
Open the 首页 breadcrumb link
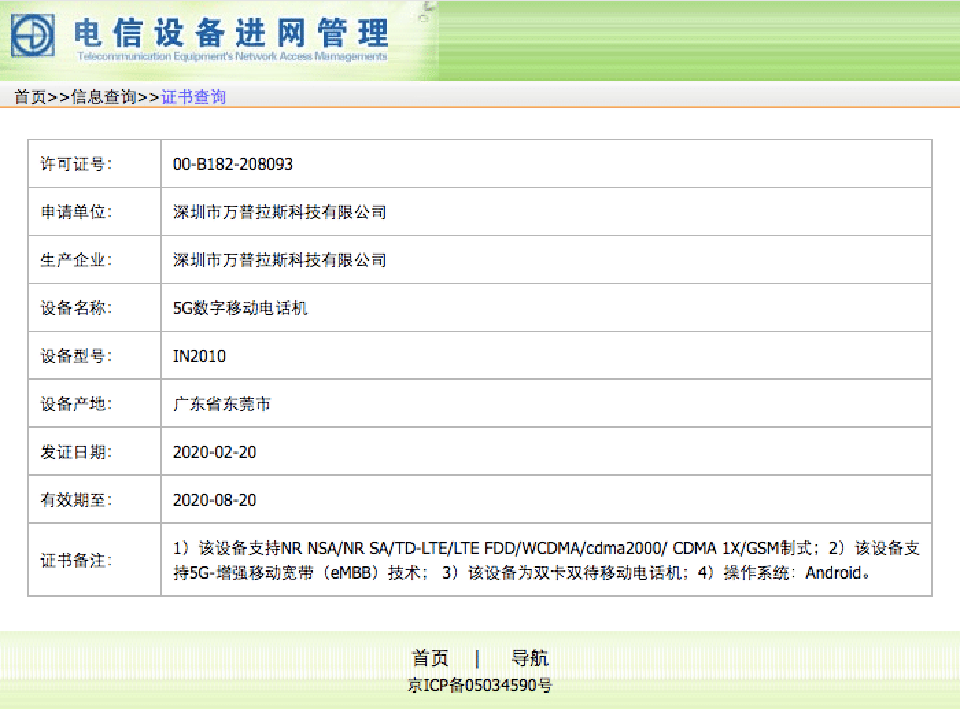[30, 97]
